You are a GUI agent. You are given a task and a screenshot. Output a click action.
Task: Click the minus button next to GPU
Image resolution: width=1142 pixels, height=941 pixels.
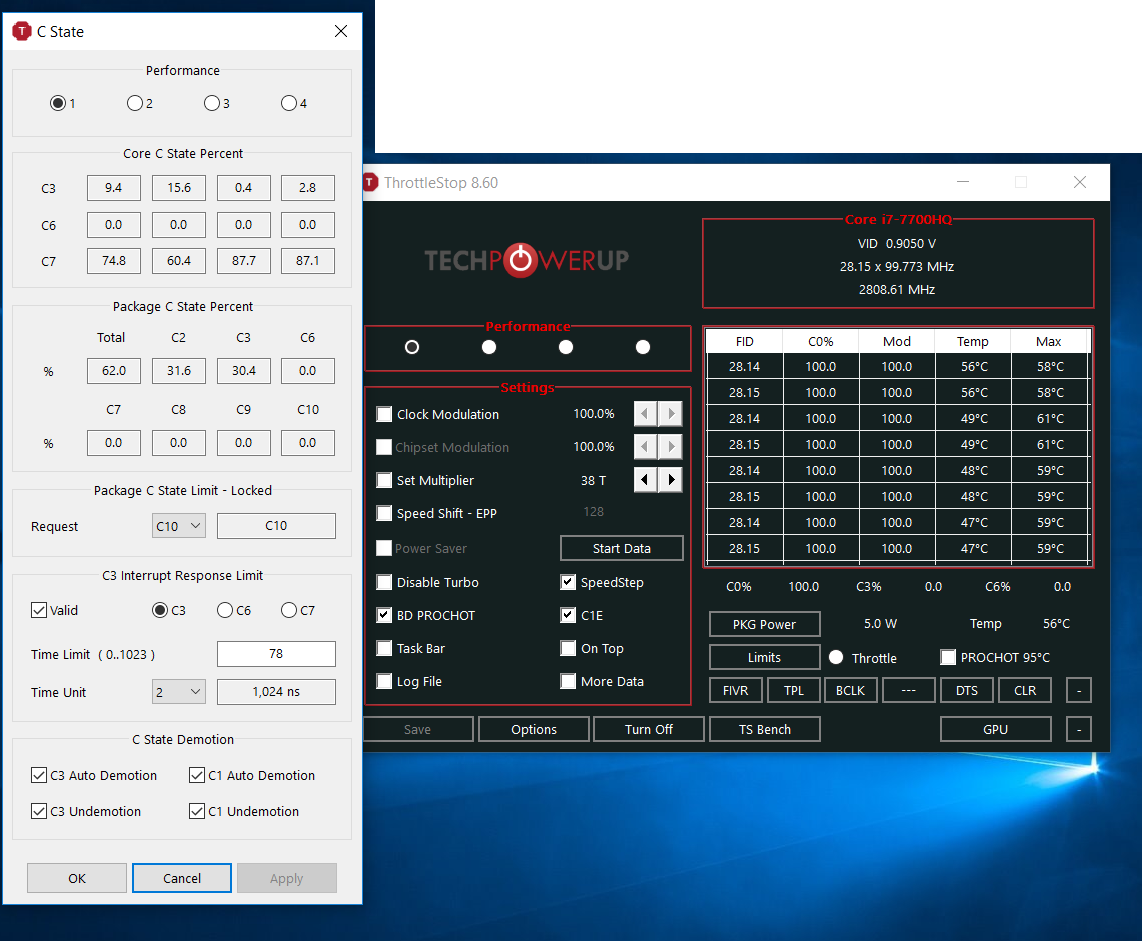point(1078,730)
